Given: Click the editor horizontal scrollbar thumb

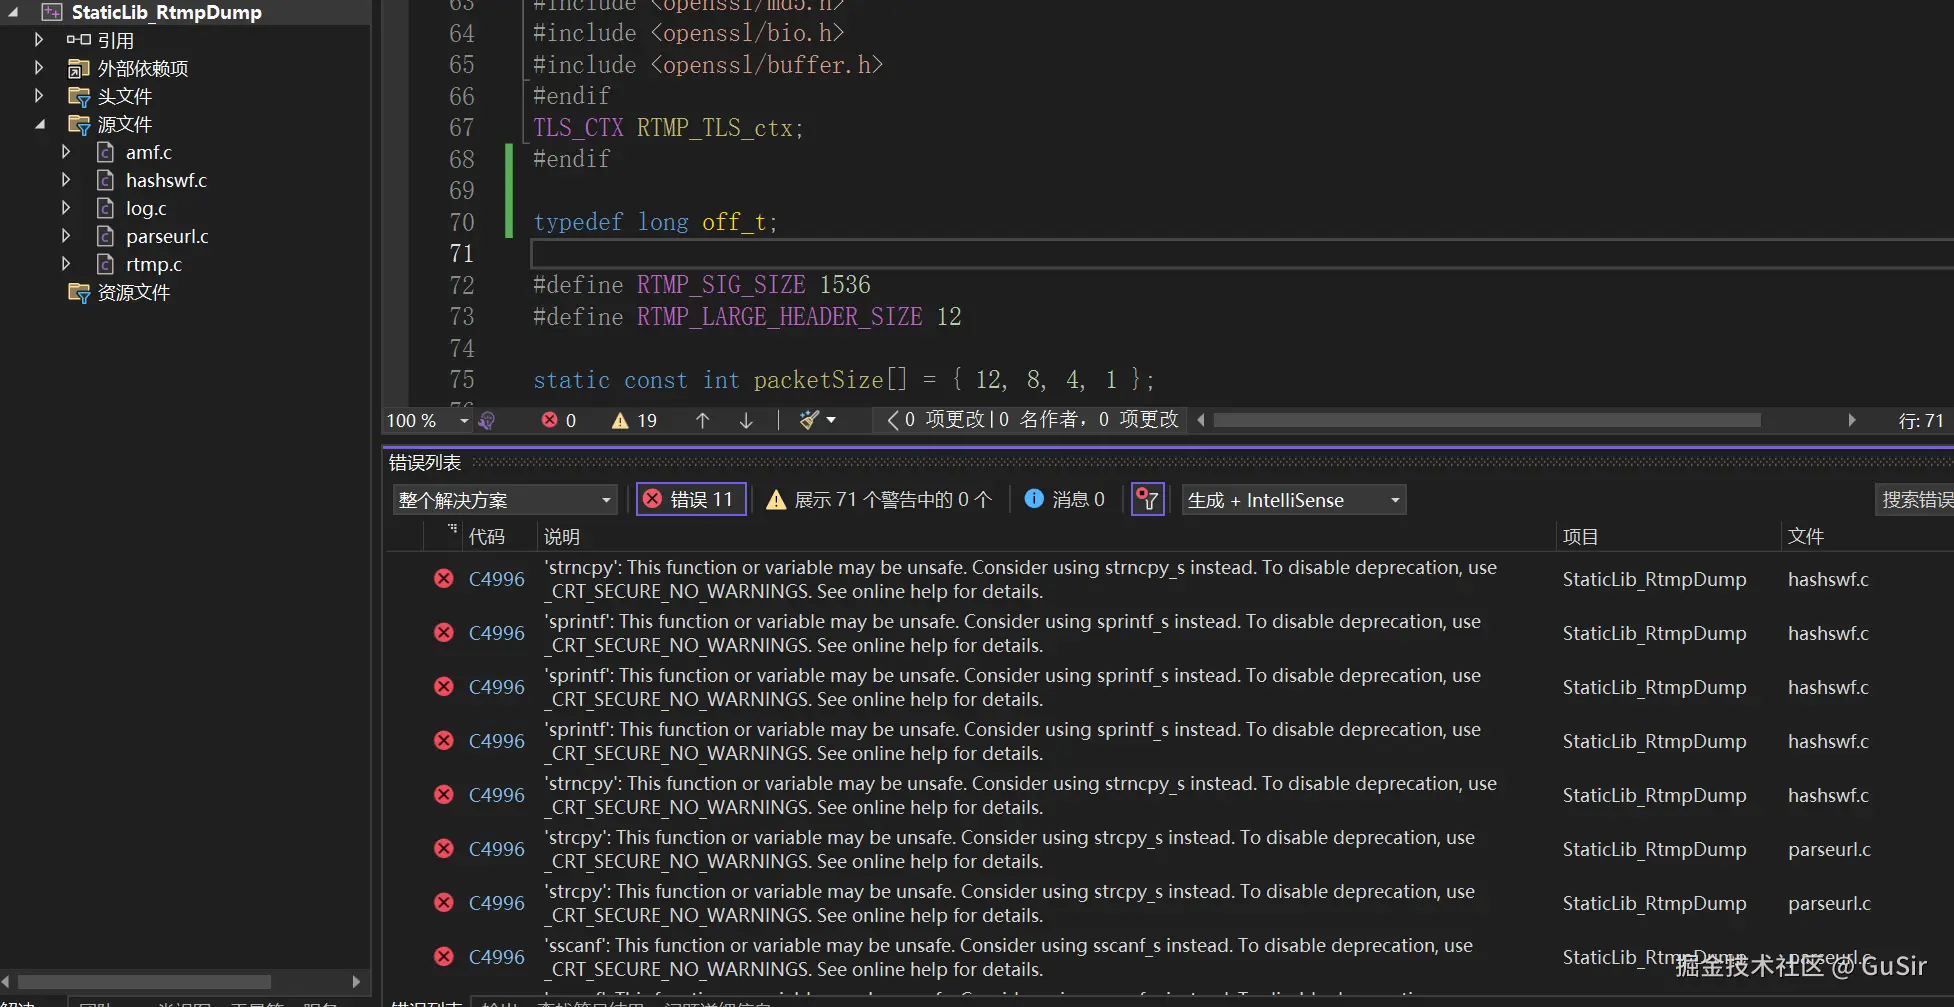Looking at the screenshot, I should coord(1487,421).
